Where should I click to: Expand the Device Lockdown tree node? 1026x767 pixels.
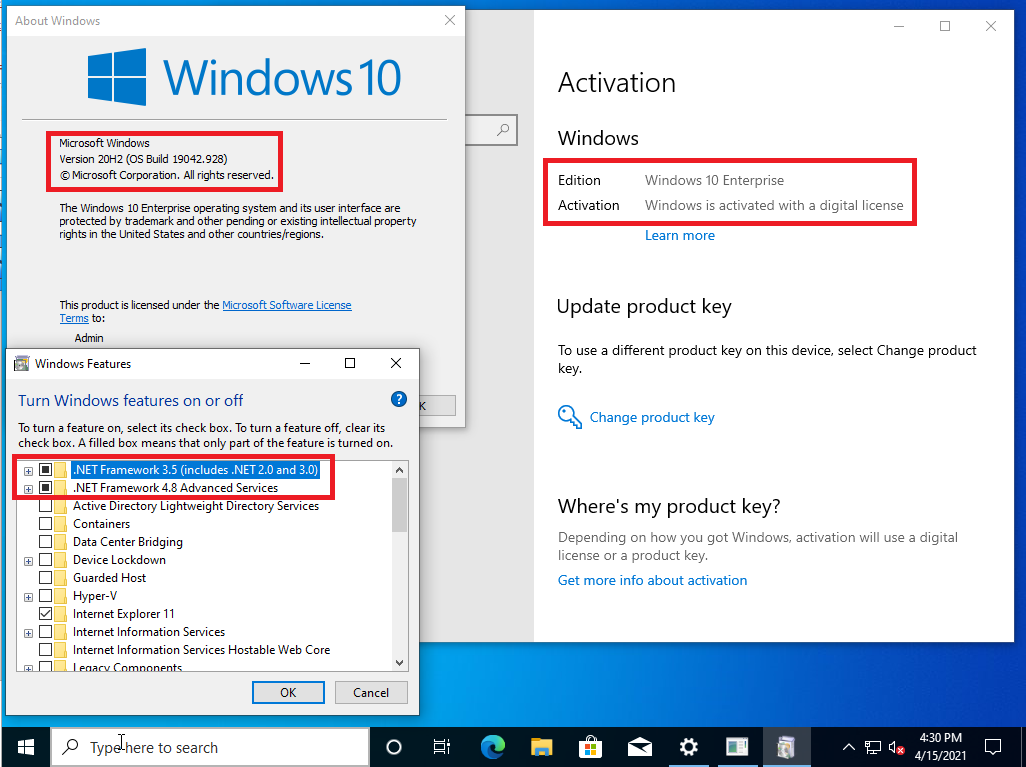tap(28, 561)
